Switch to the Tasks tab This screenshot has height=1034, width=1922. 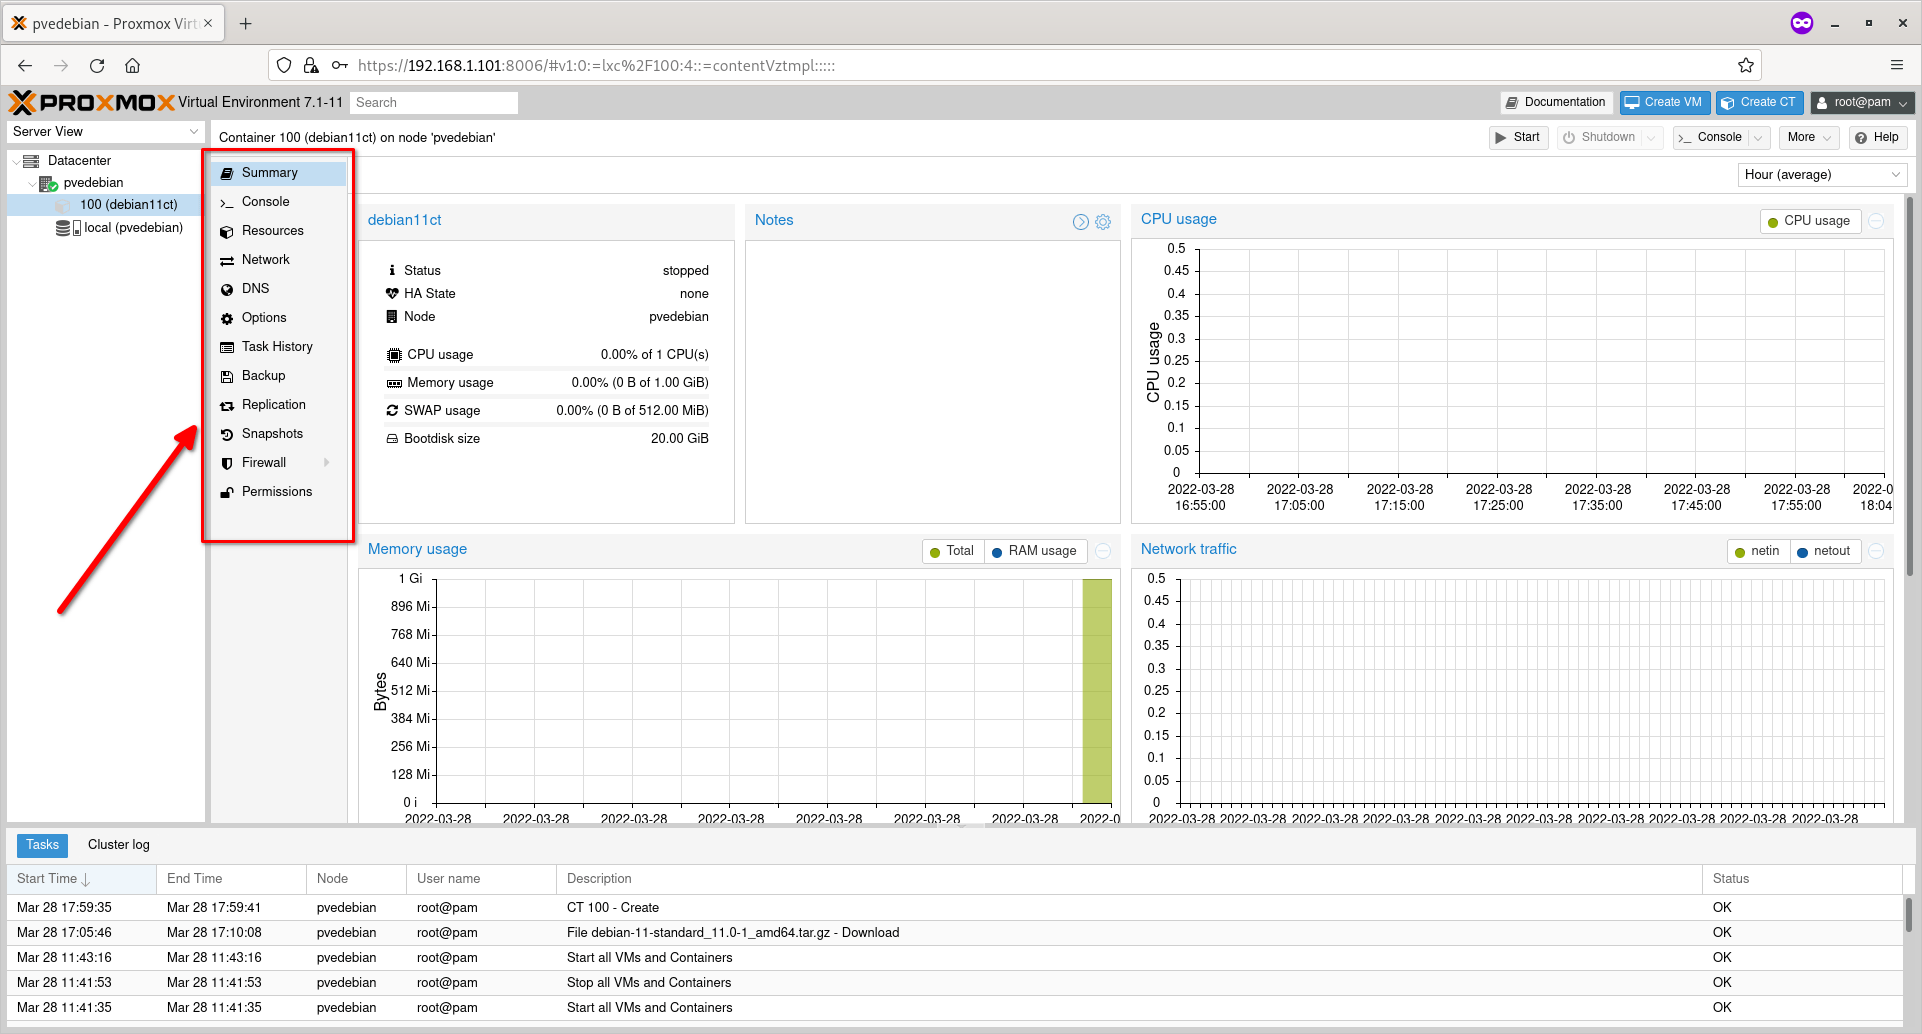click(x=43, y=846)
